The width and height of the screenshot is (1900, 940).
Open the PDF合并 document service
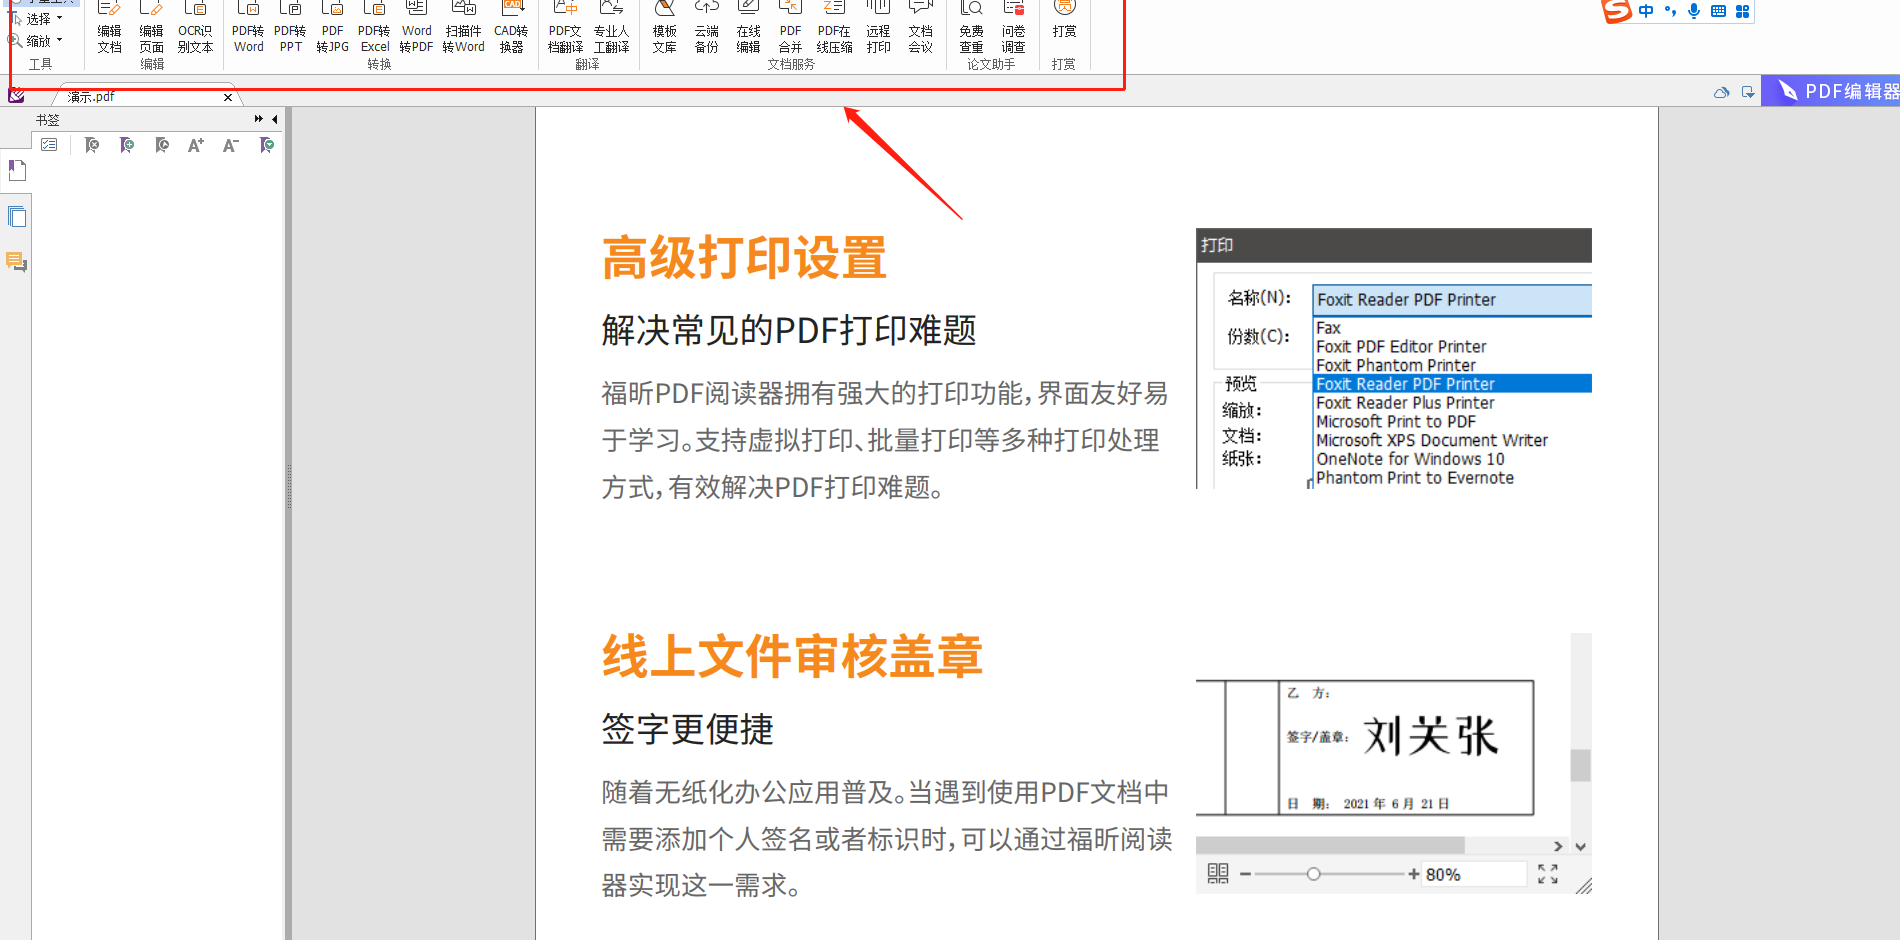790,30
